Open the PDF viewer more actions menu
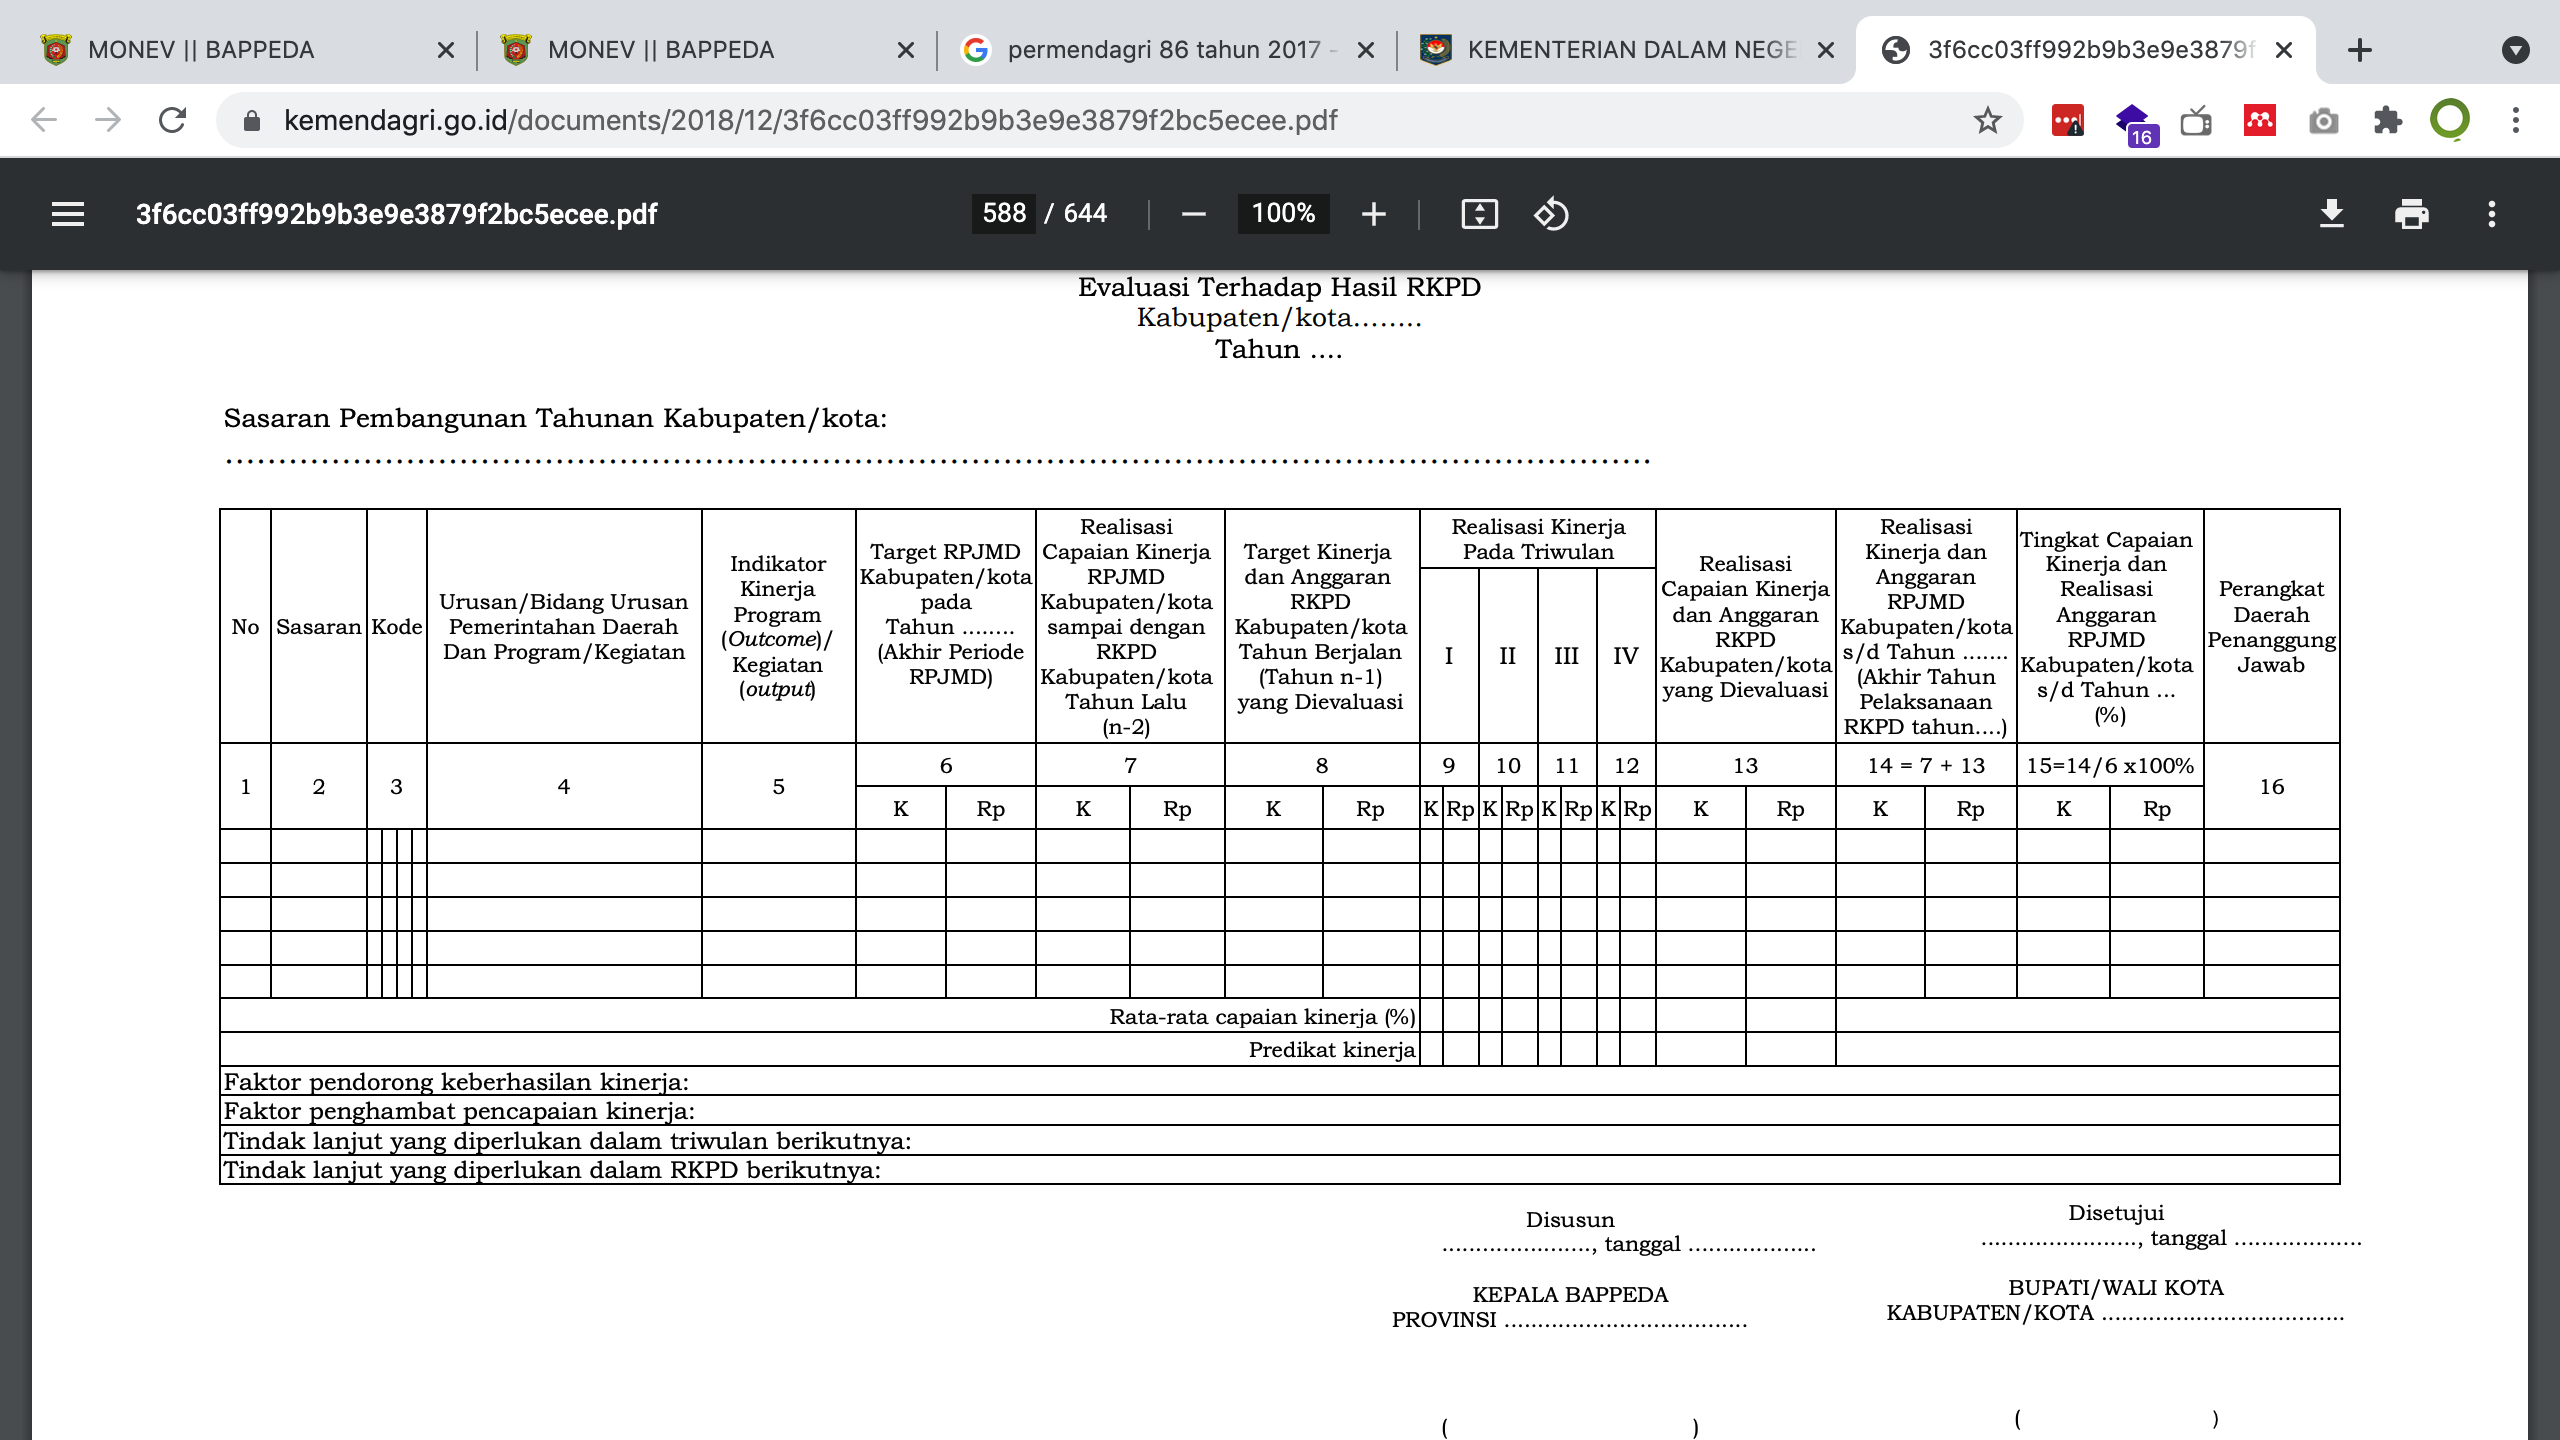Viewport: 2560px width, 1440px height. pos(2491,214)
